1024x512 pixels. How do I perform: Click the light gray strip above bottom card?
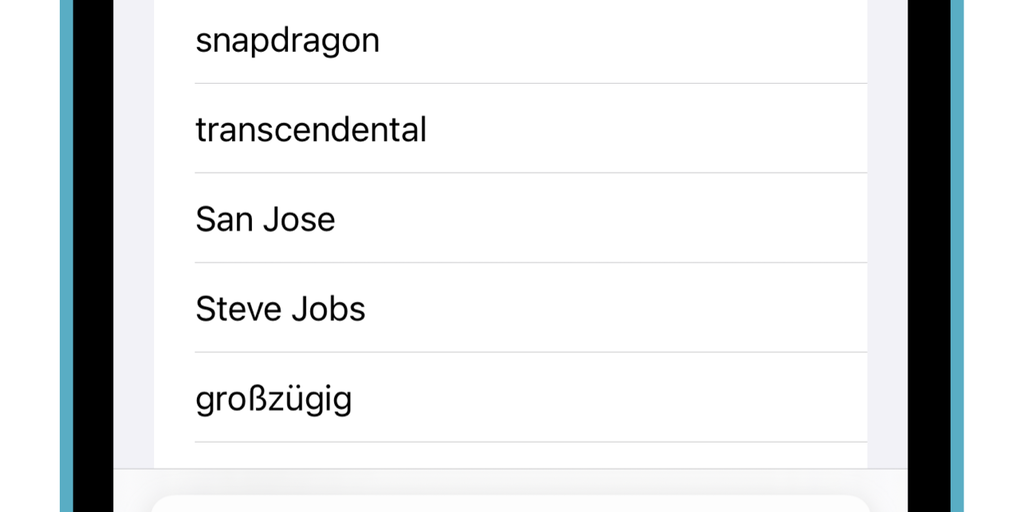point(510,481)
